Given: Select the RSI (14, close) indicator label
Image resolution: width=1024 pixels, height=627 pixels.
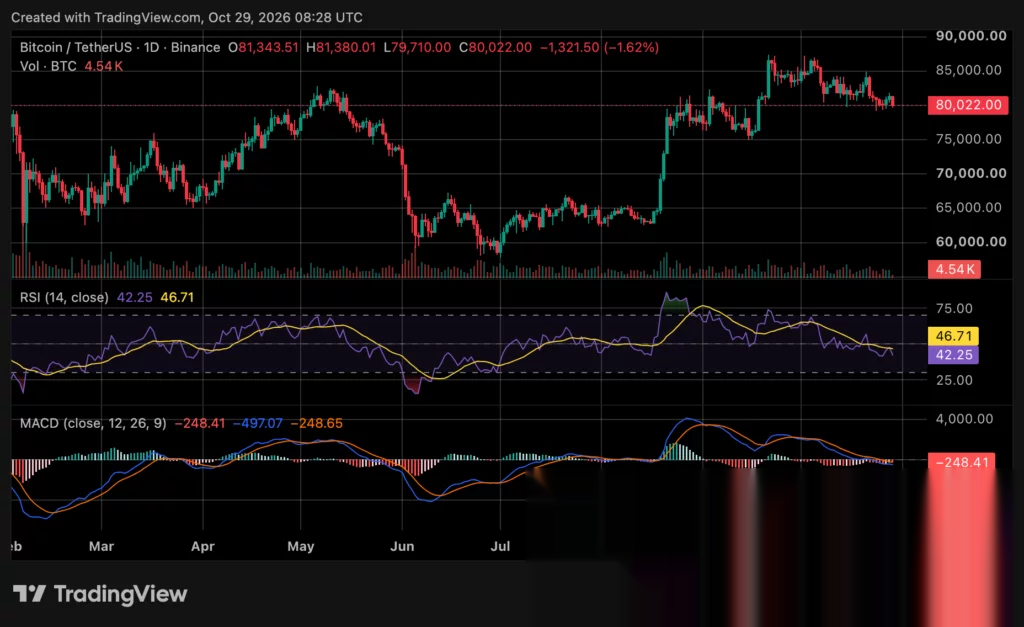Looking at the screenshot, I should 64,297.
